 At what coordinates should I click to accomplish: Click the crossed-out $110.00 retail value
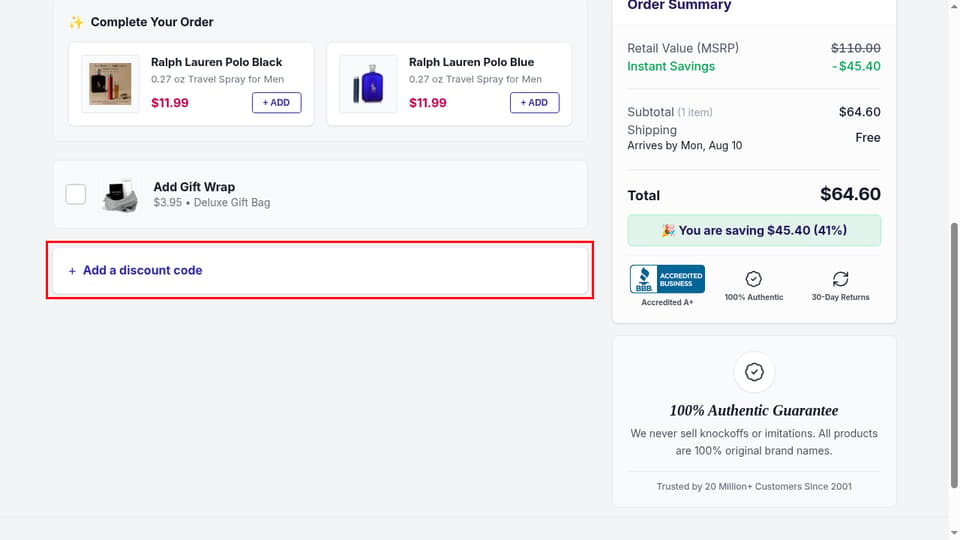(x=855, y=48)
